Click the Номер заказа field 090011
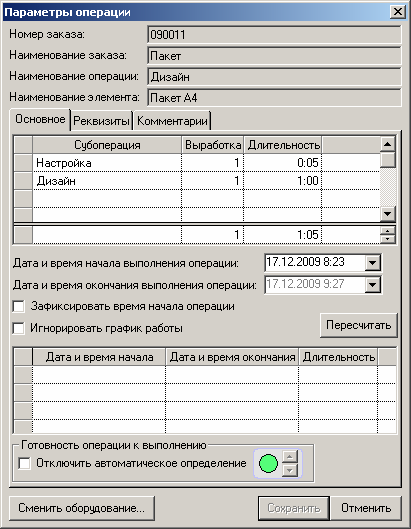Image resolution: width=411 pixels, height=529 pixels. pyautogui.click(x=274, y=34)
